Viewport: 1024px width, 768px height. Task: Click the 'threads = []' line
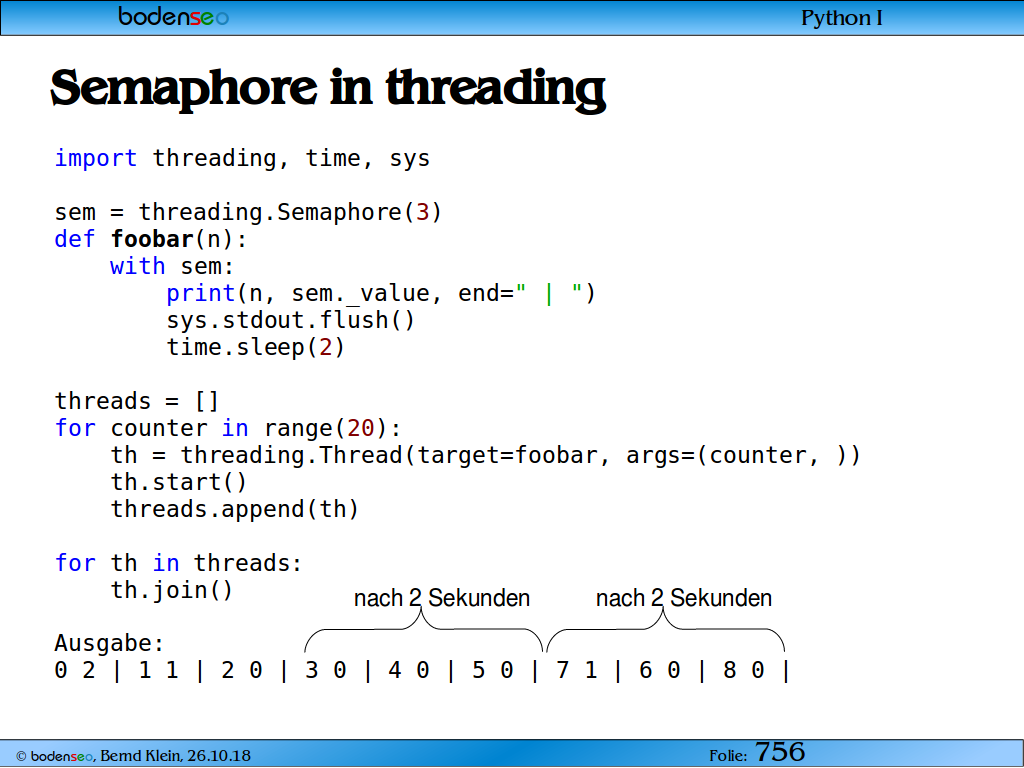pos(136,401)
